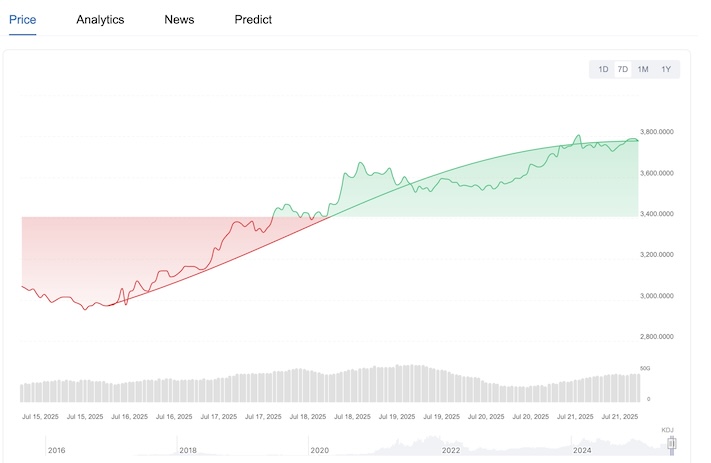Screen dimensions: 711x463
Task: Choose the 7D time range
Action: [x=623, y=69]
